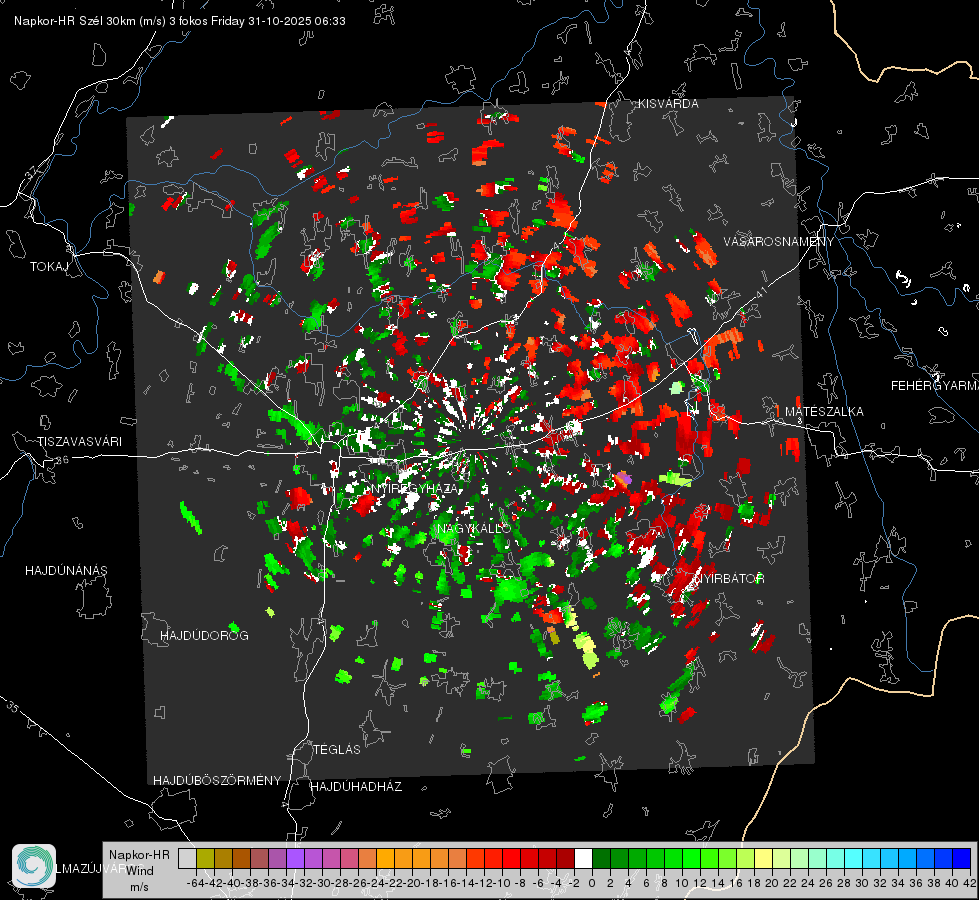The width and height of the screenshot is (979, 900).
Task: Click the legend value 42
Action: pos(969,883)
